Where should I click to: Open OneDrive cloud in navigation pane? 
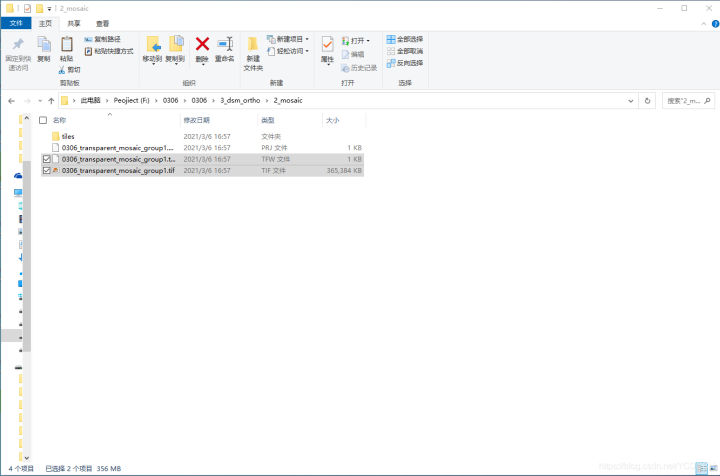coord(18,175)
